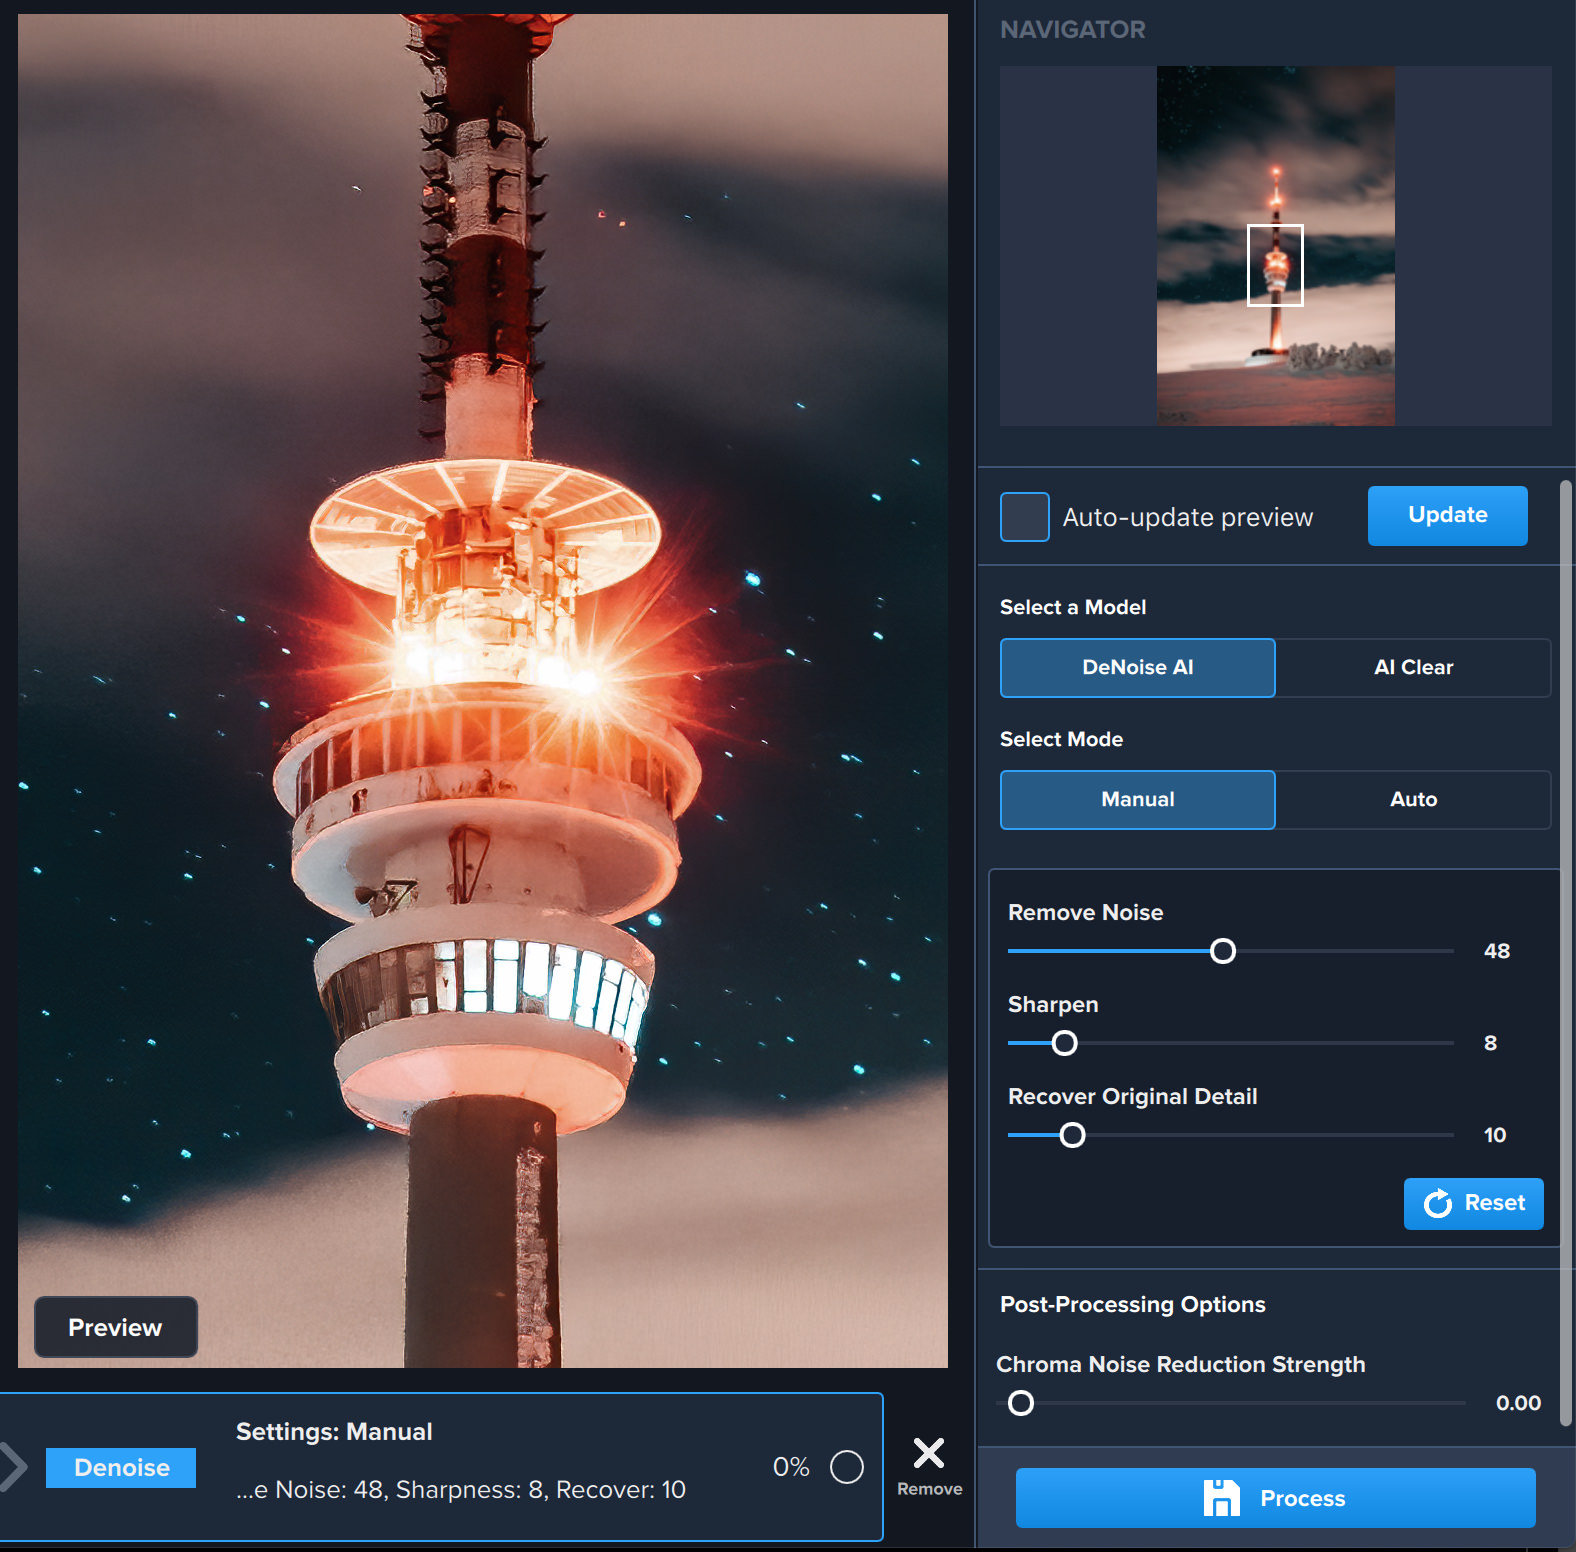The image size is (1576, 1552).
Task: Select the DeNoise AI model
Action: click(x=1137, y=667)
